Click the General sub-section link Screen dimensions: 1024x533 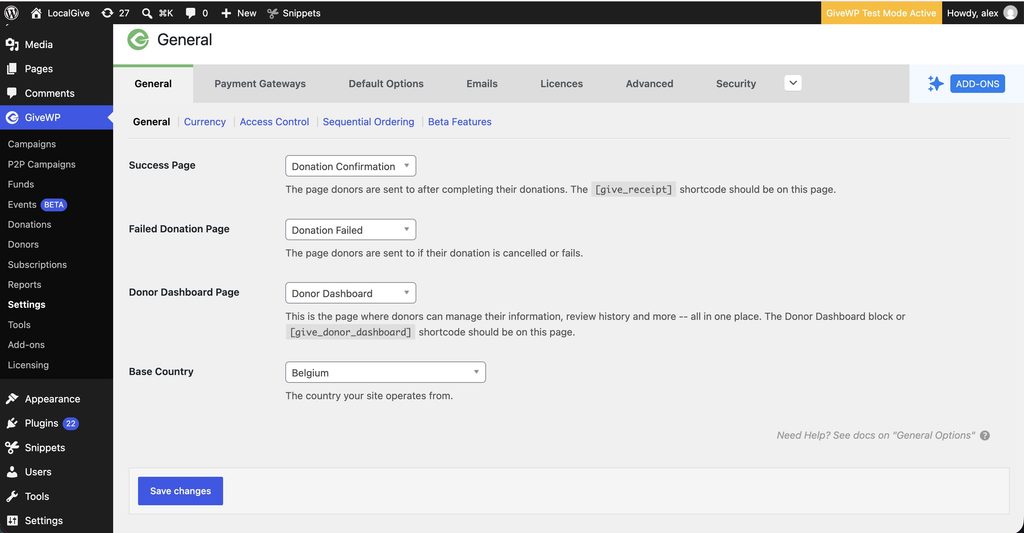tap(152, 121)
